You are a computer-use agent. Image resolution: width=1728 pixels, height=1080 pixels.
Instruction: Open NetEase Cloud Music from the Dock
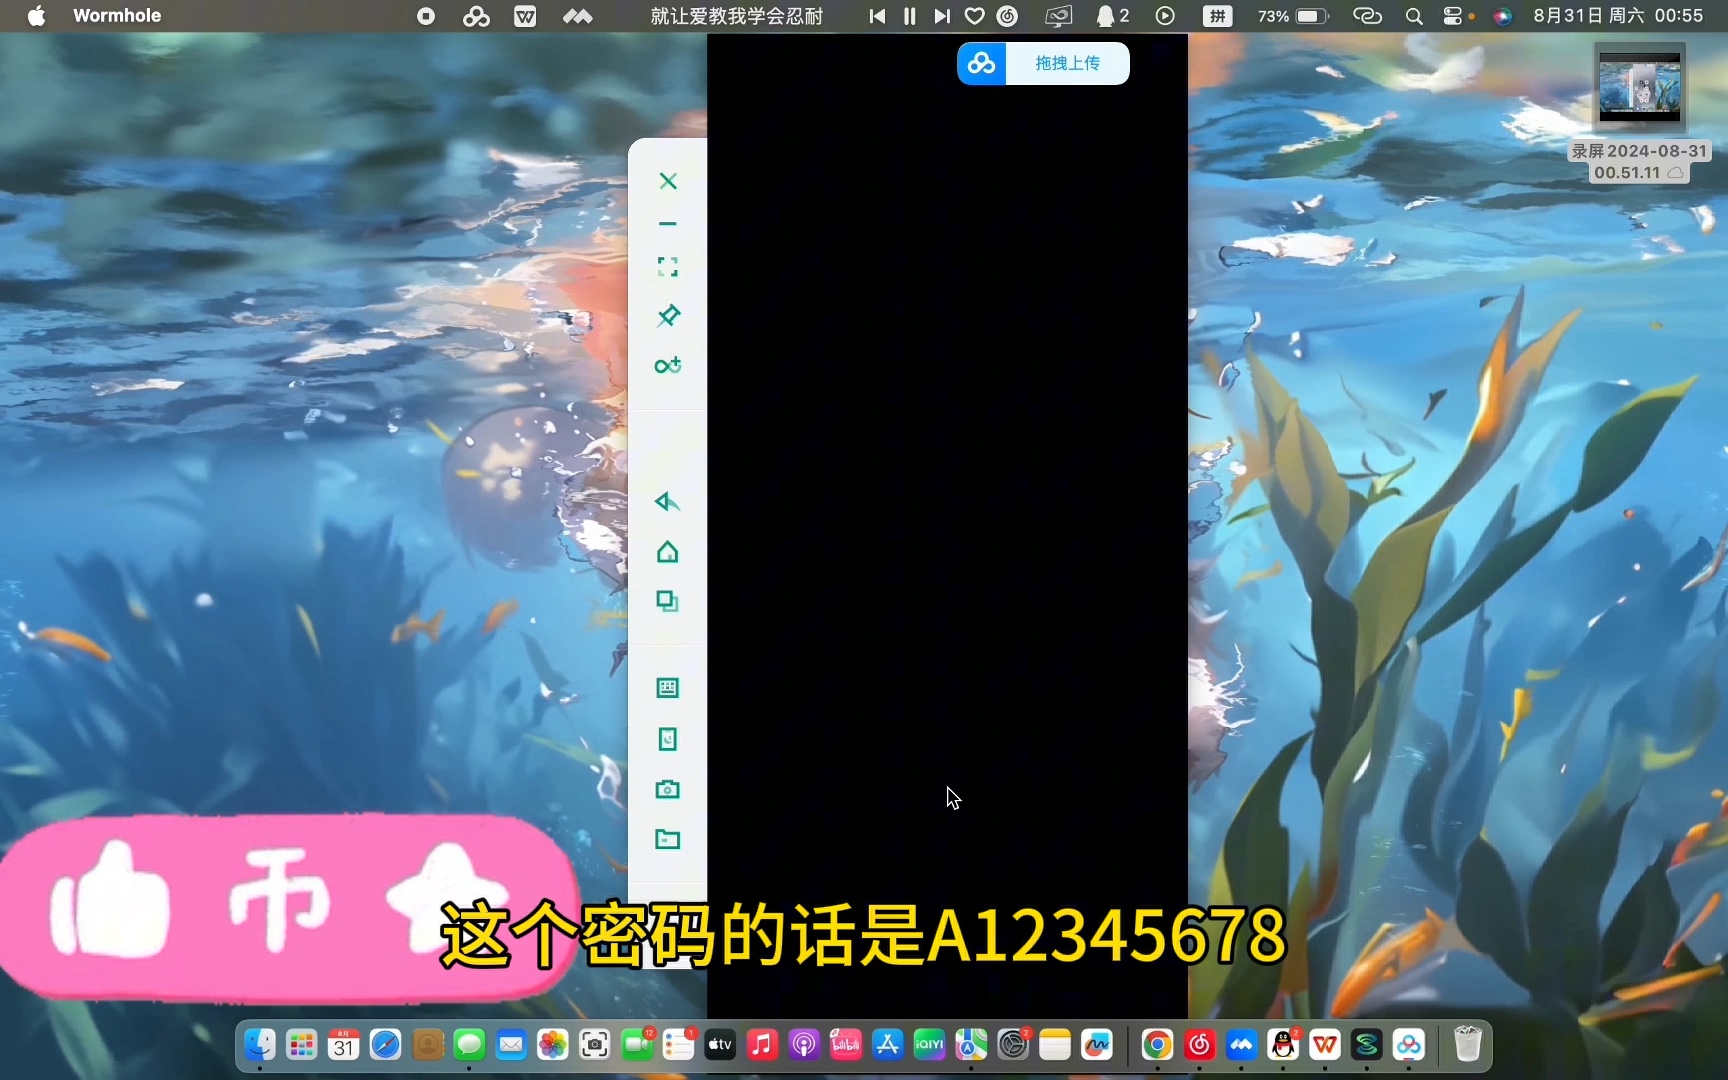pyautogui.click(x=1199, y=1045)
